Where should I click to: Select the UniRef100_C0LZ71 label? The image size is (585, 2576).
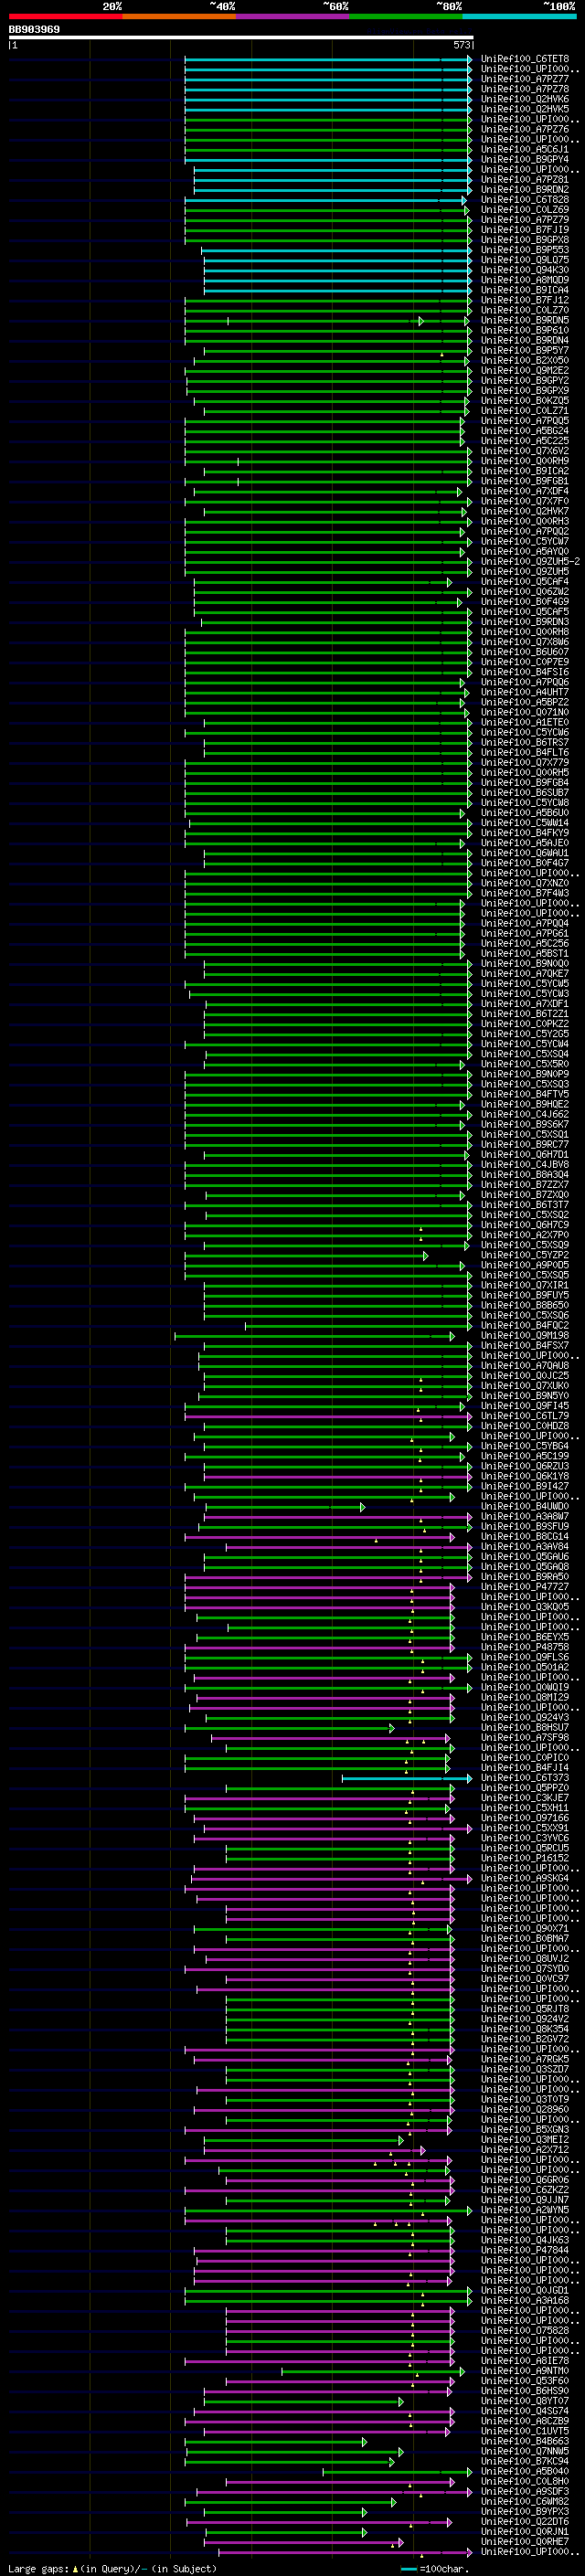point(525,411)
